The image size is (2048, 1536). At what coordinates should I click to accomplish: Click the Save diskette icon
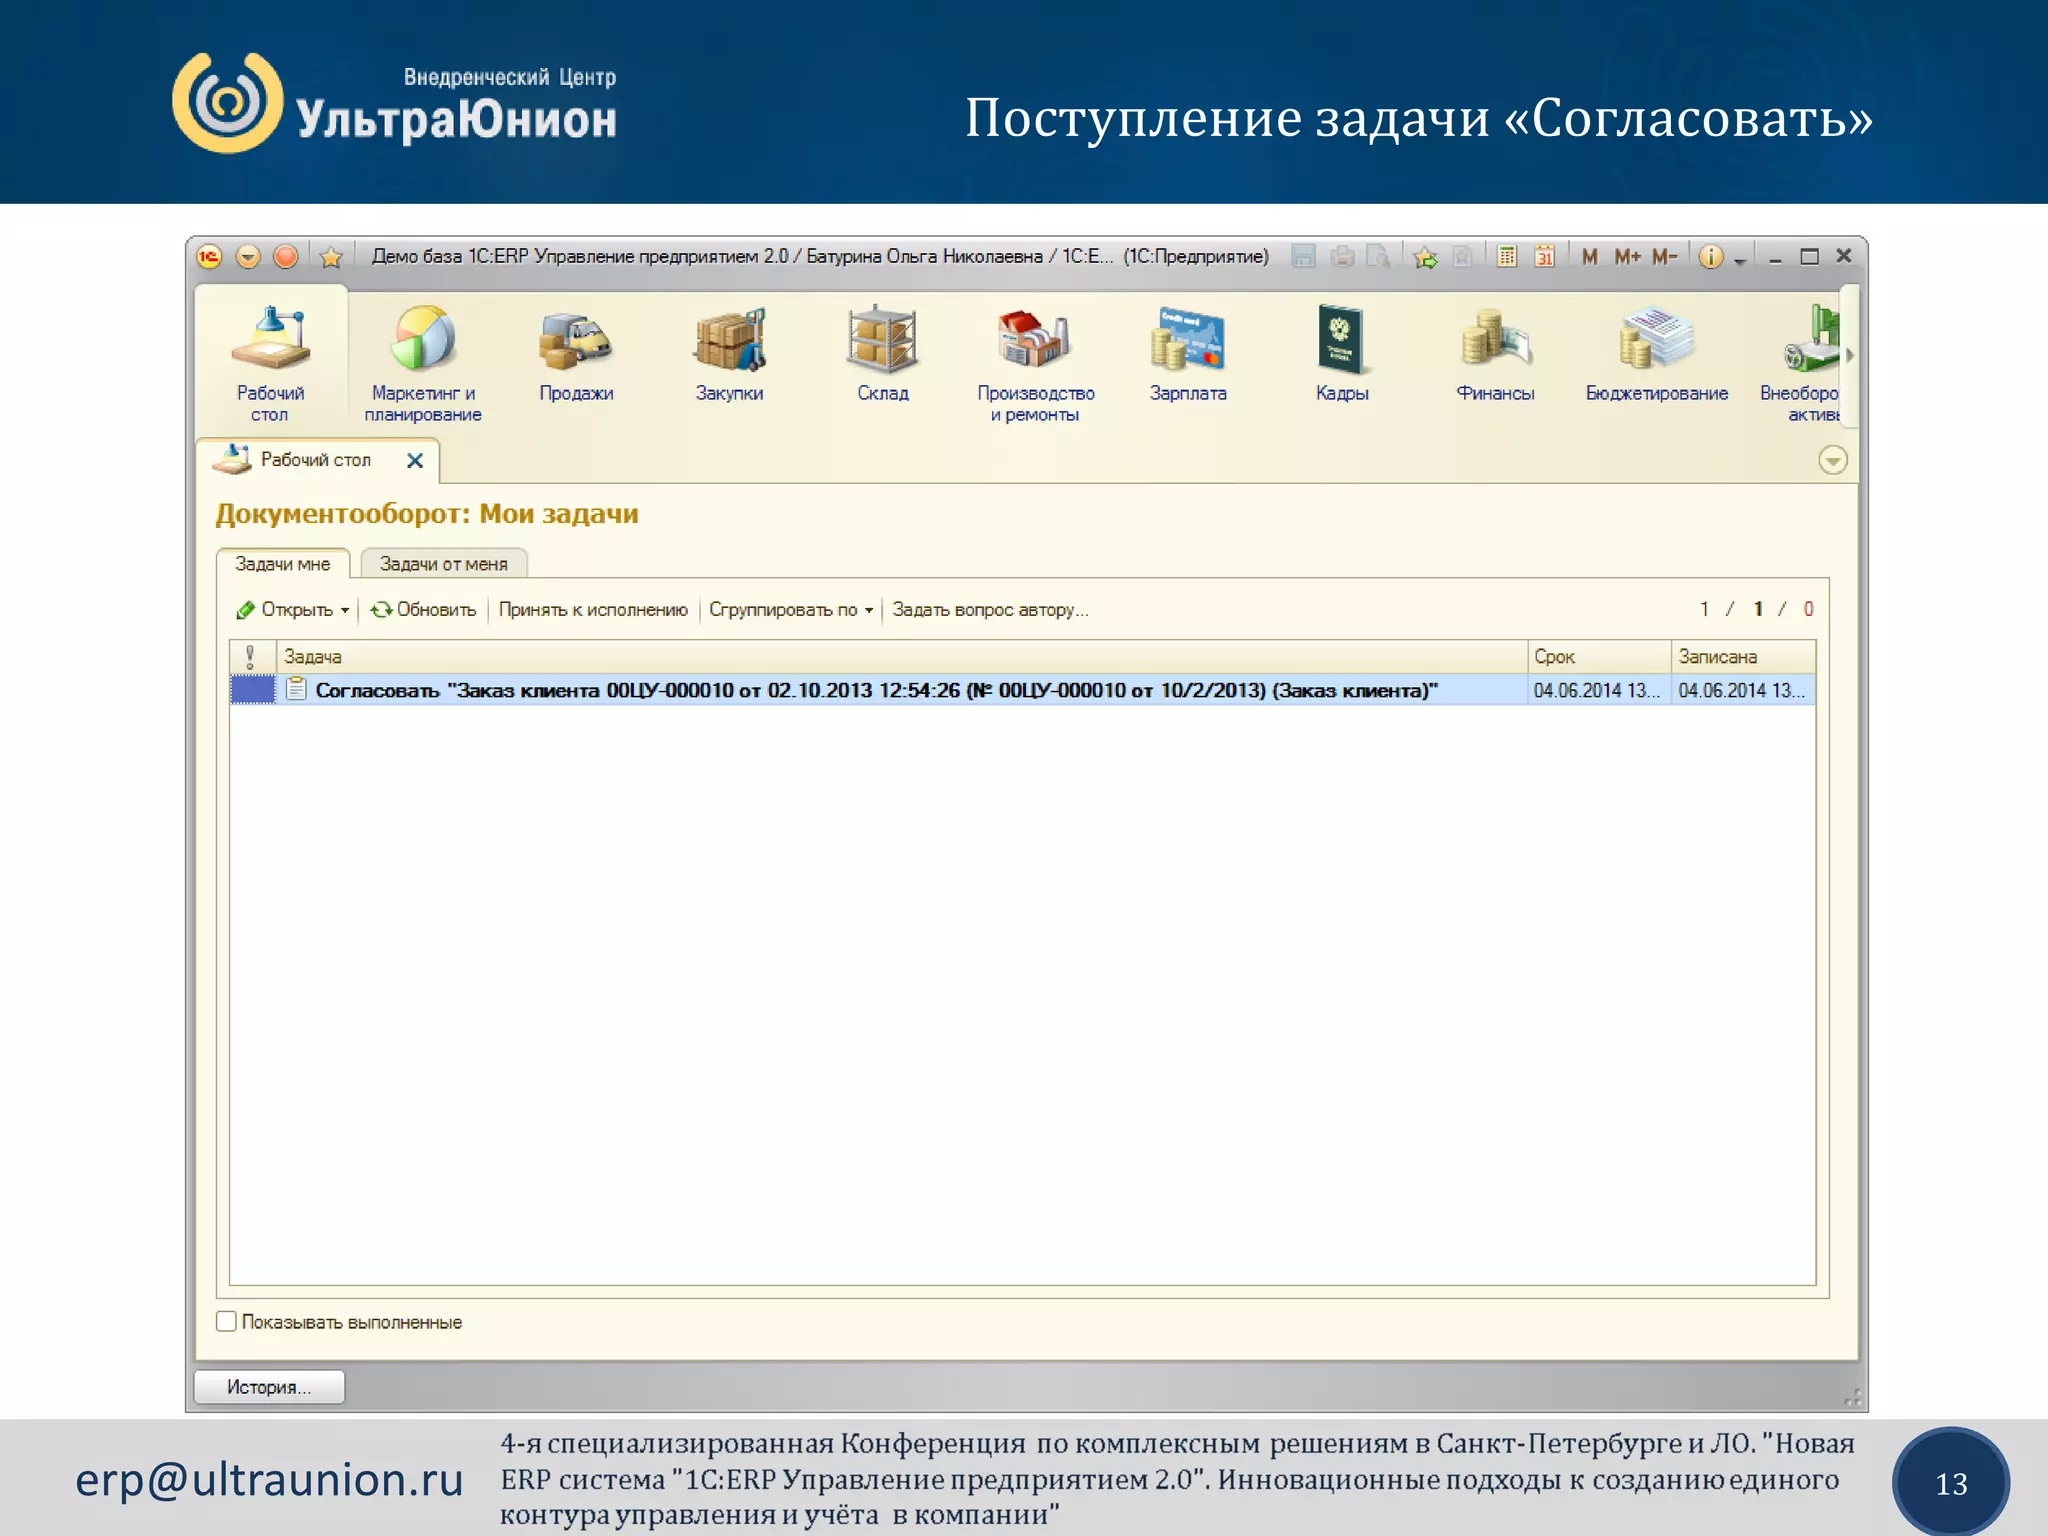1303,257
